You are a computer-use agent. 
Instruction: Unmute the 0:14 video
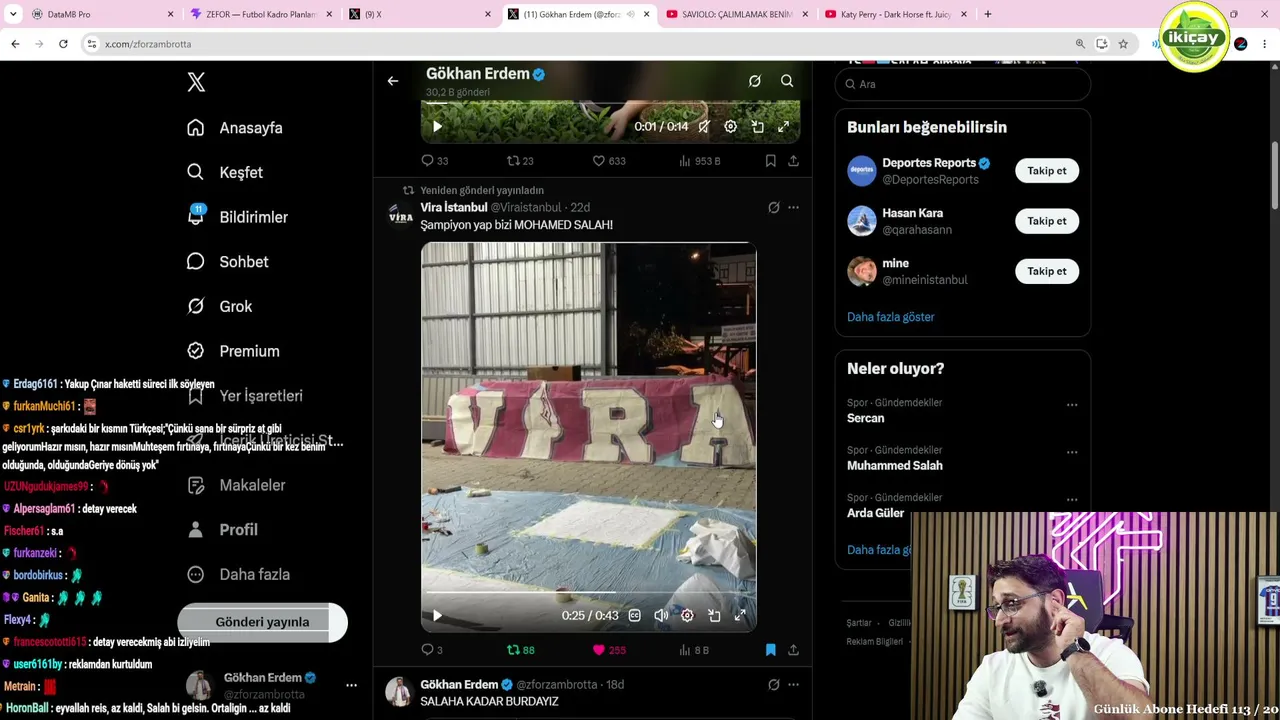(704, 127)
